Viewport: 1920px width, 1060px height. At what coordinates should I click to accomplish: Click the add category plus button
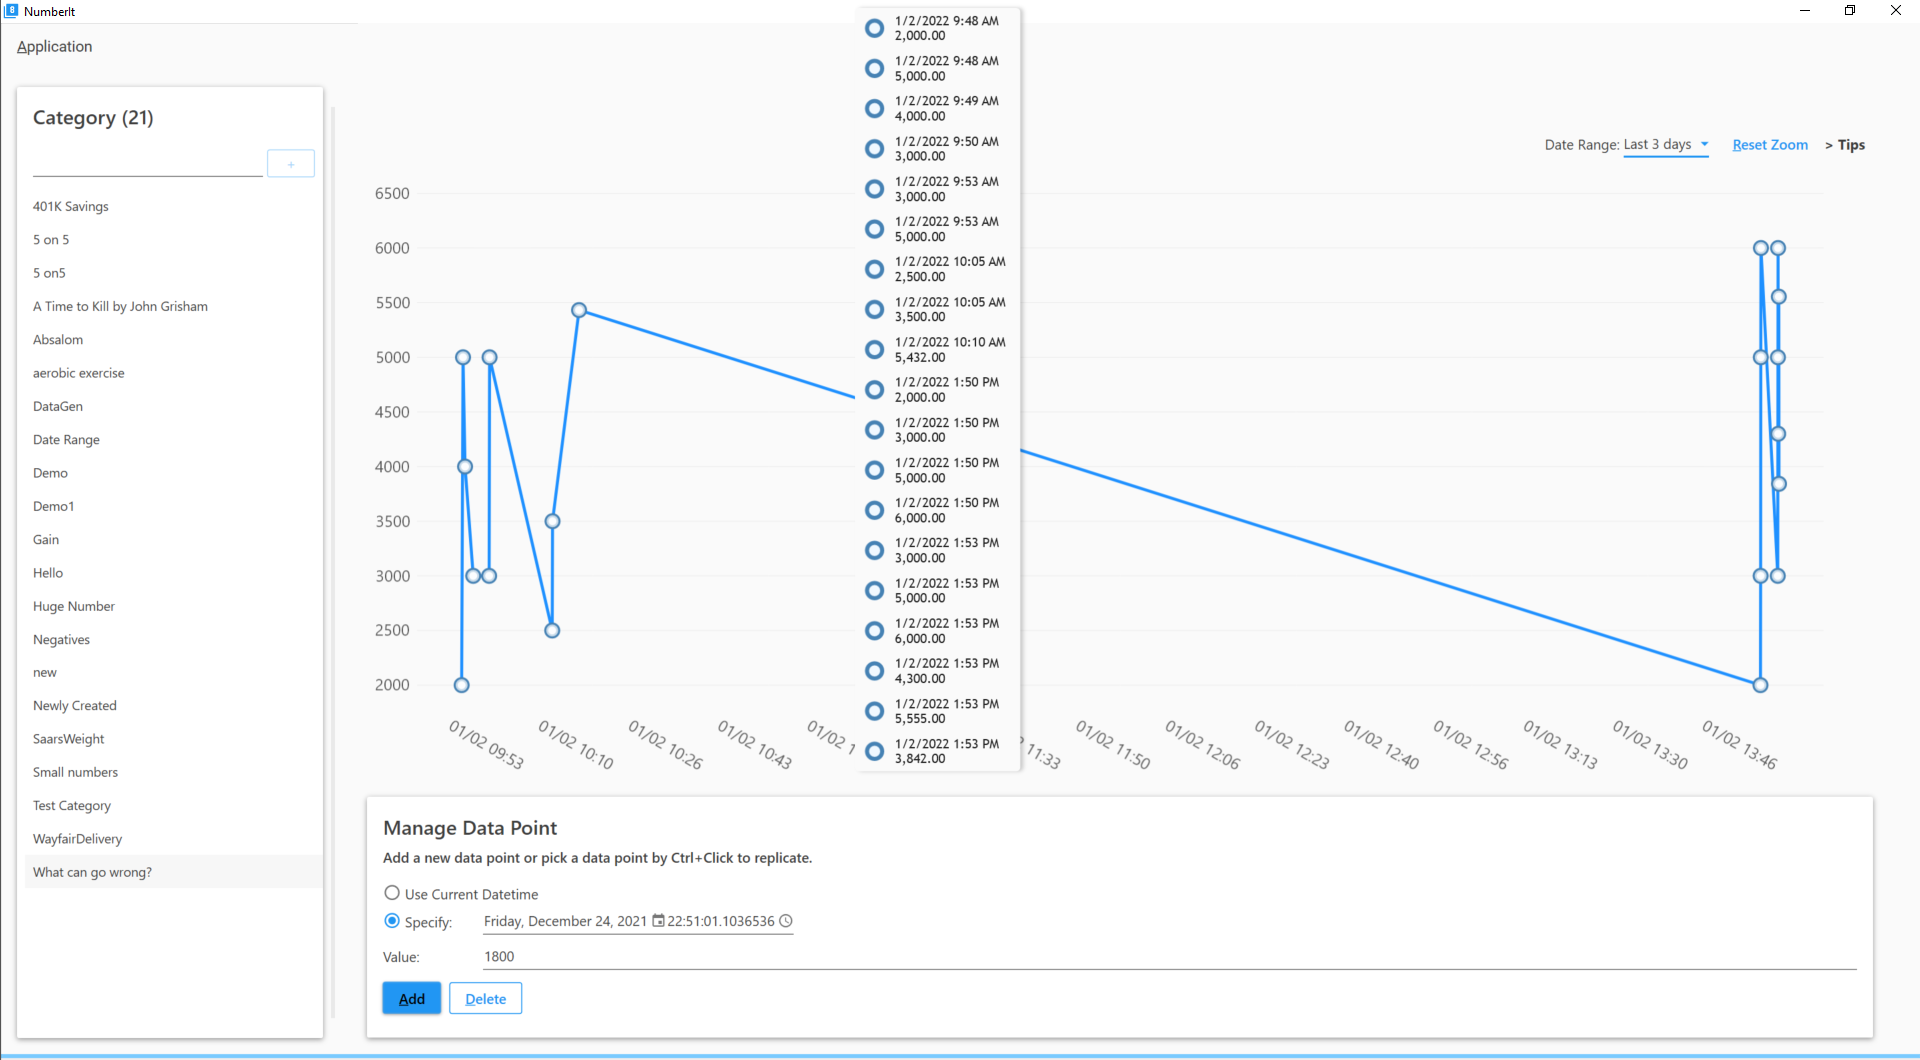click(291, 164)
